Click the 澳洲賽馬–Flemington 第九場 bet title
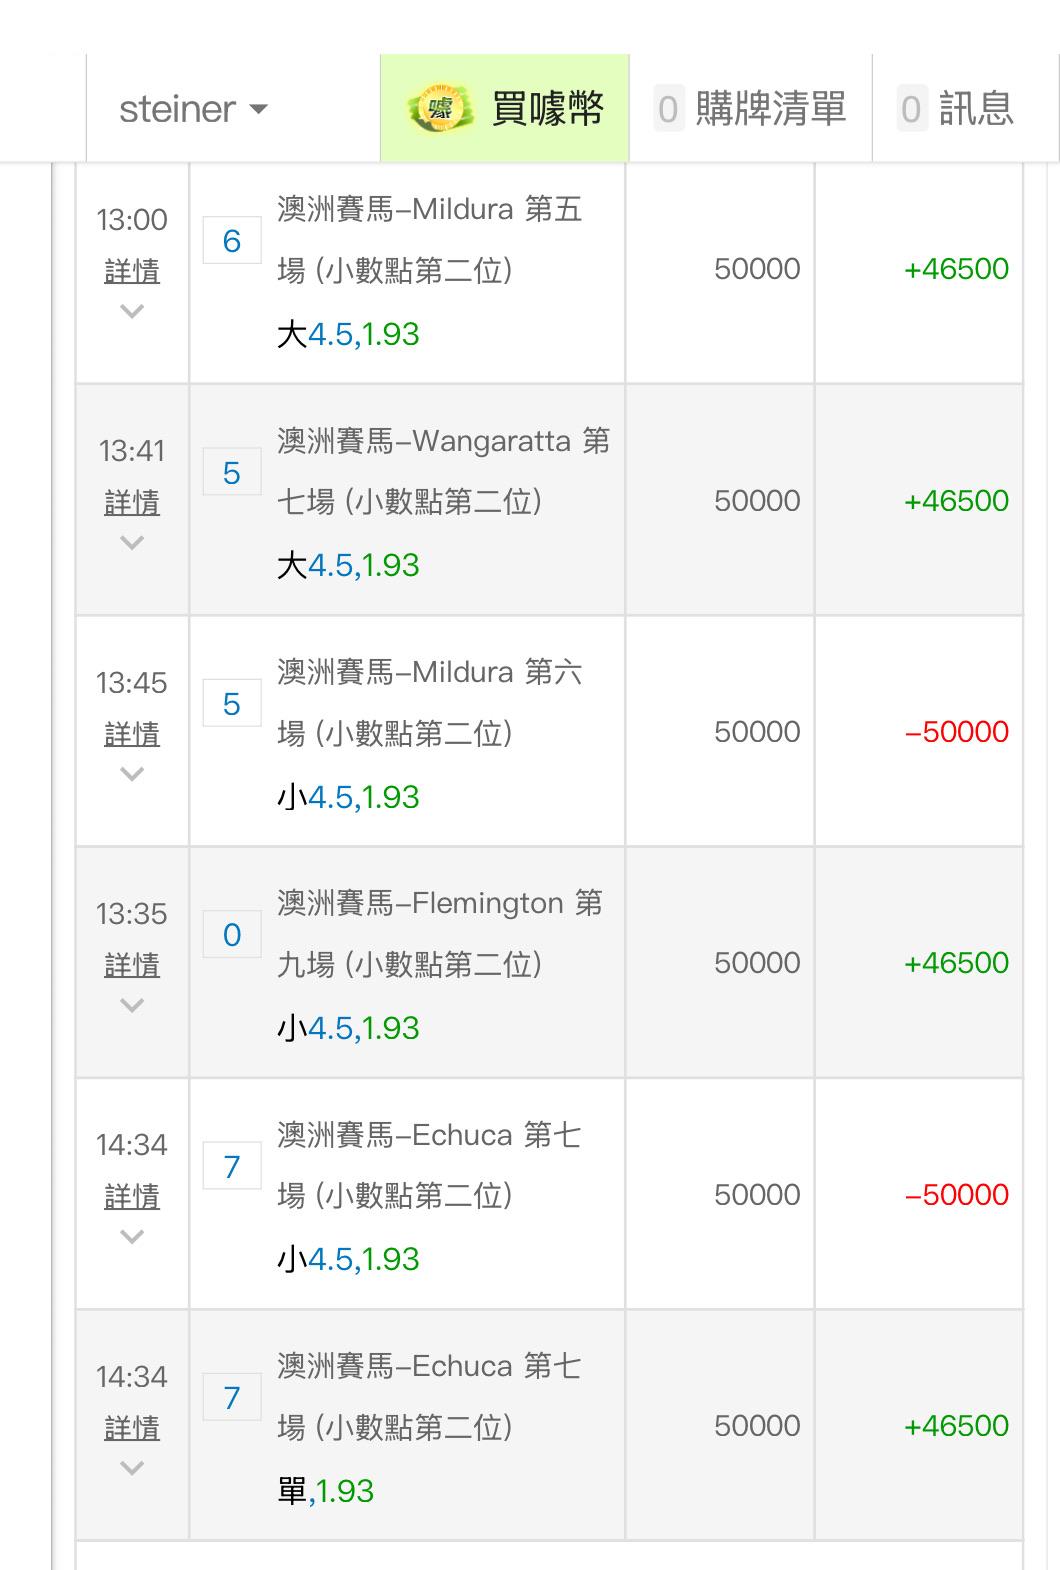This screenshot has height=1570, width=1060. point(440,933)
